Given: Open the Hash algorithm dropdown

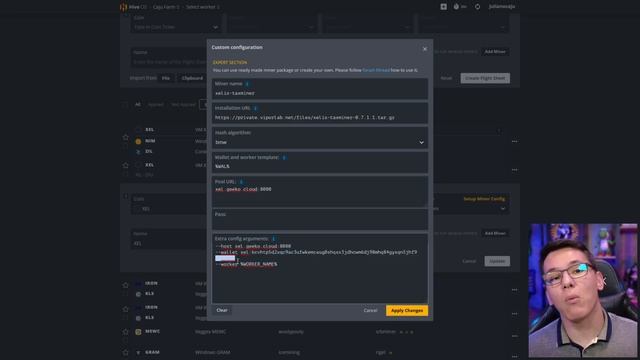Looking at the screenshot, I should tap(320, 138).
